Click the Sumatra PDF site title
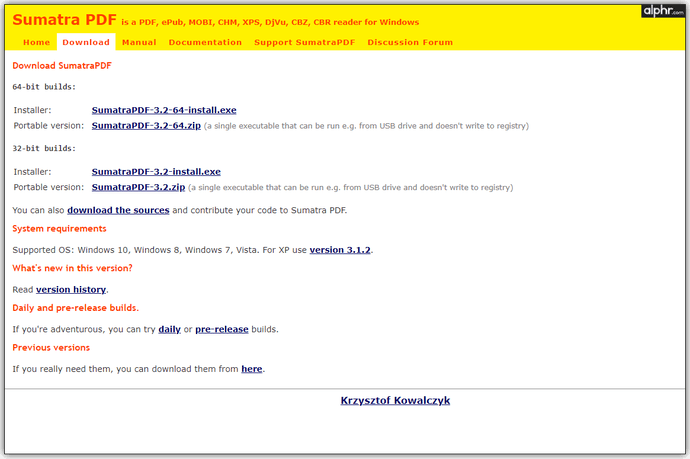The width and height of the screenshot is (690, 459). pos(64,20)
